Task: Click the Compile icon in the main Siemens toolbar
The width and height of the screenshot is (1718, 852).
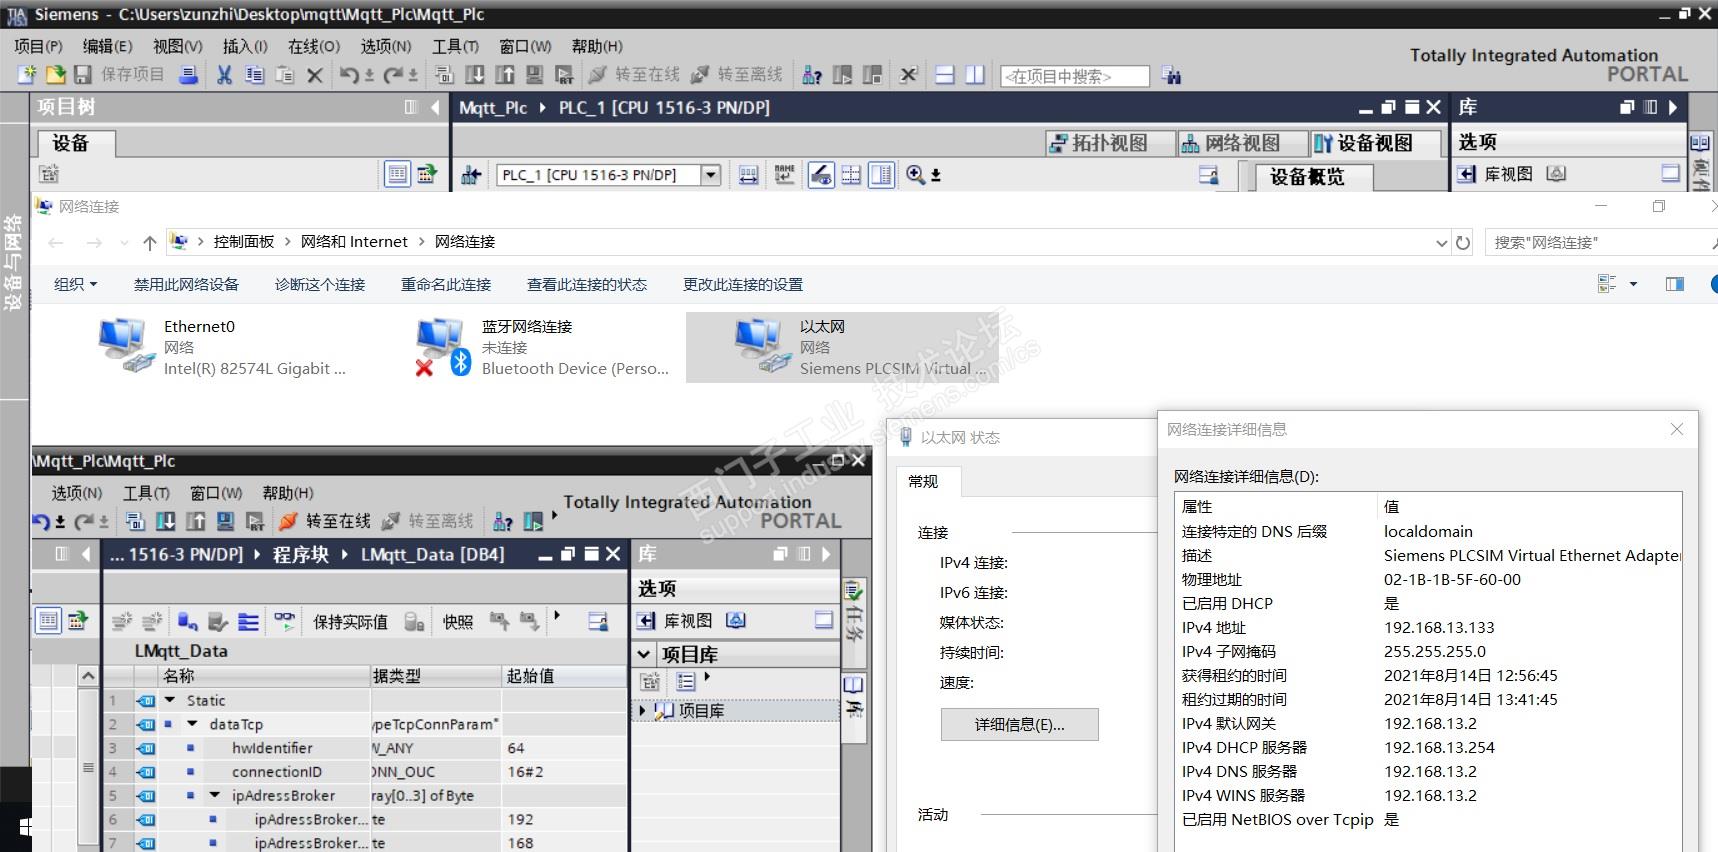Action: pos(444,74)
